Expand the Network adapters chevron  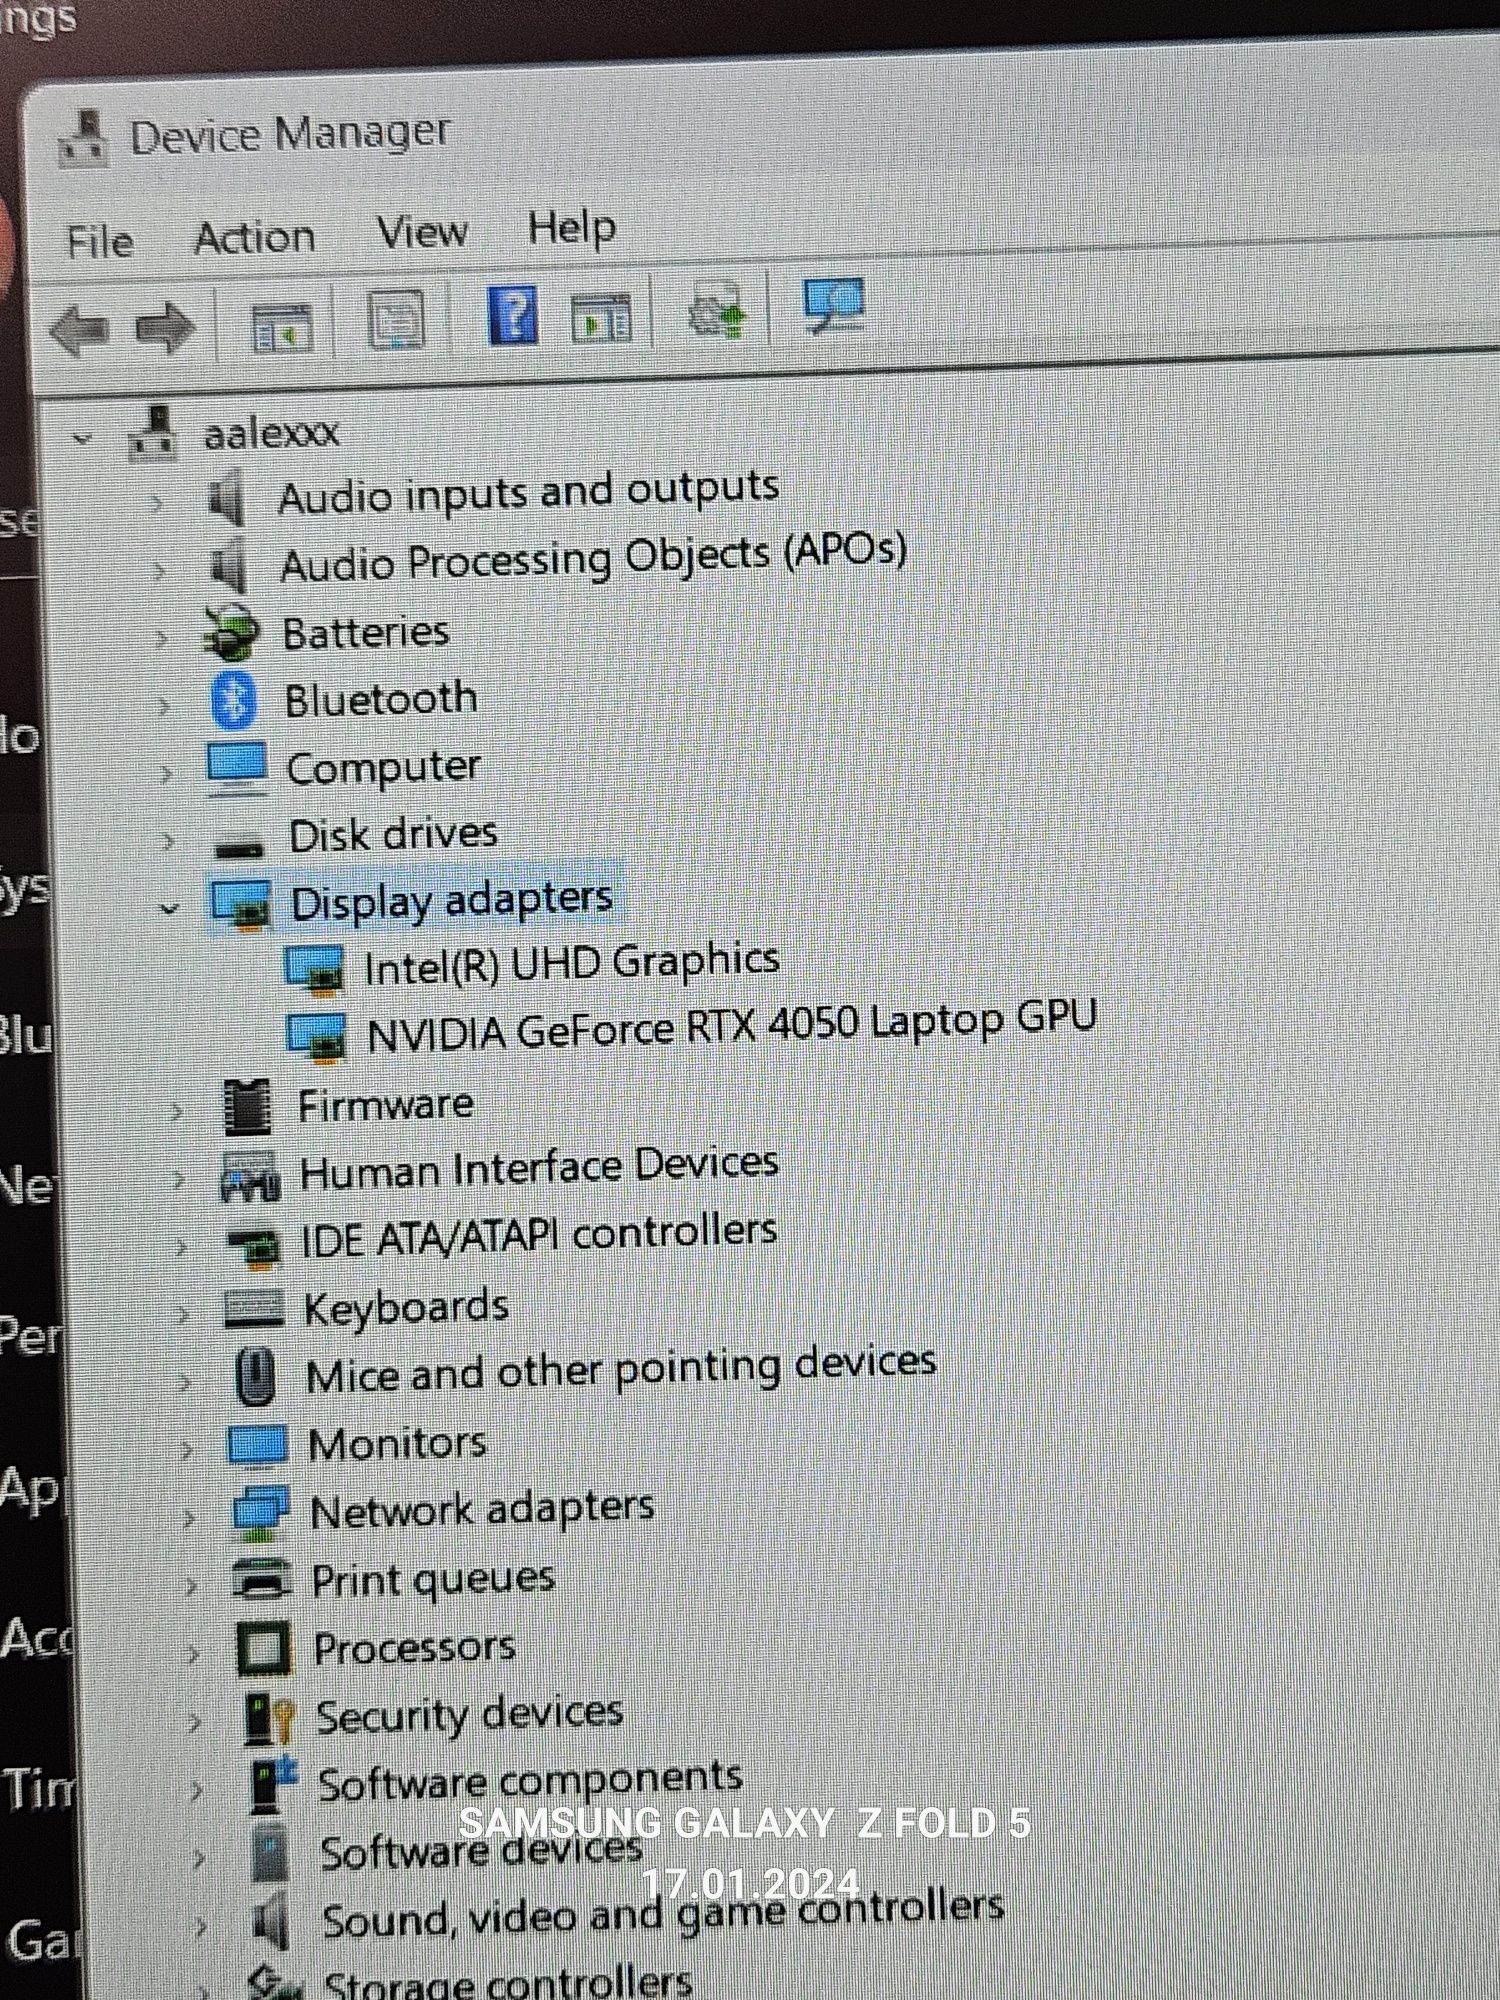[x=189, y=1517]
